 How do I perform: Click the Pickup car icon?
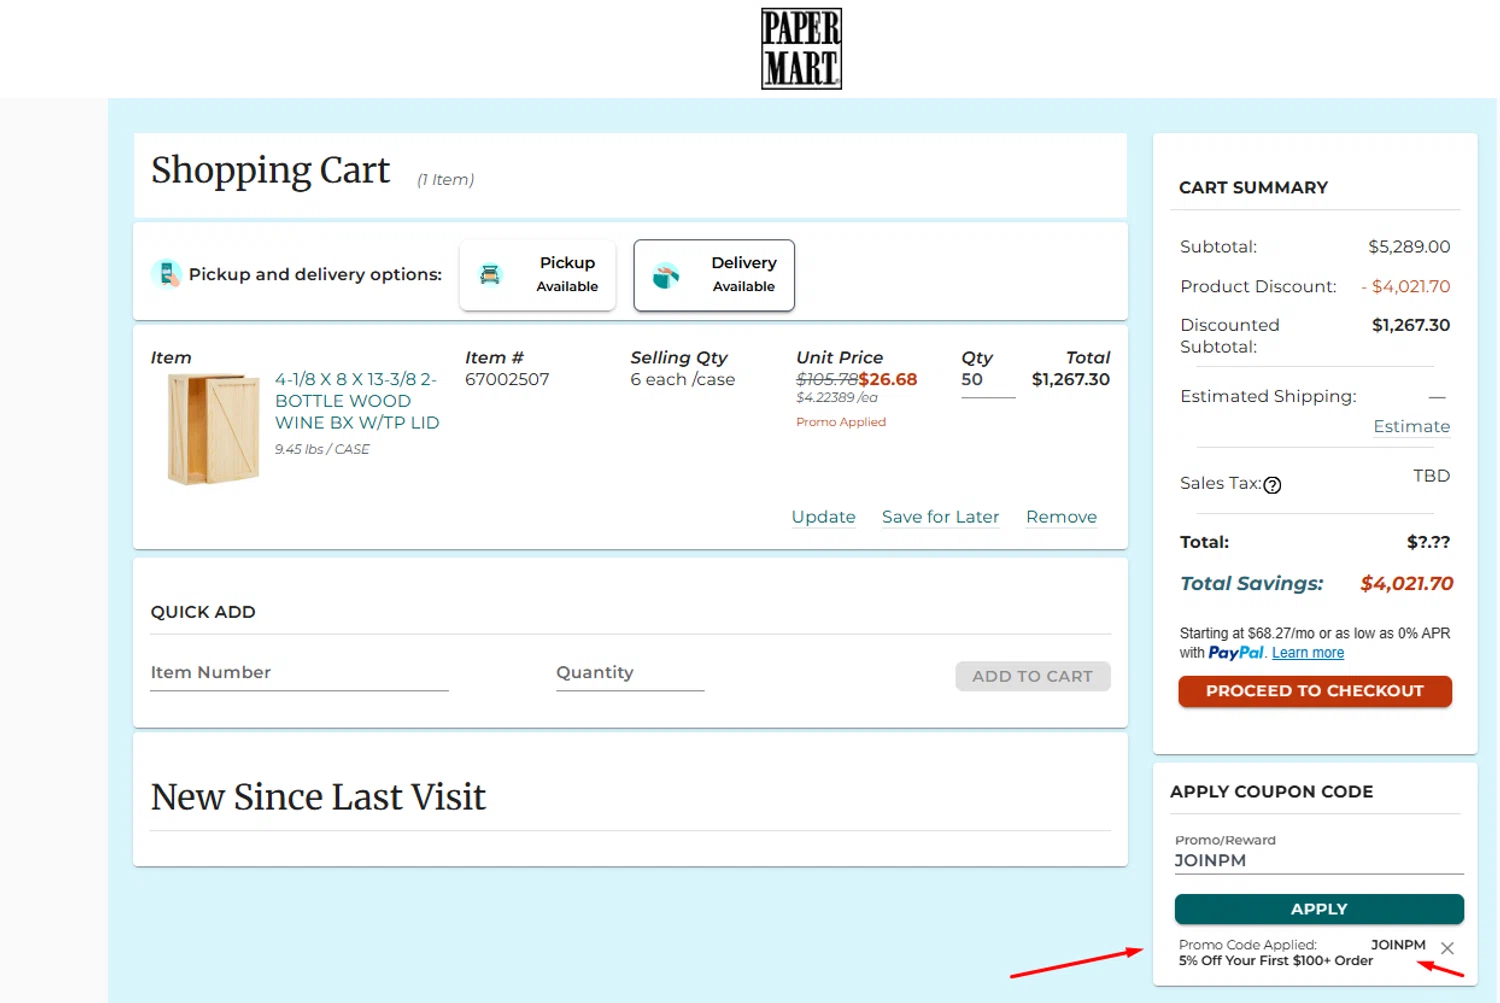coord(490,274)
